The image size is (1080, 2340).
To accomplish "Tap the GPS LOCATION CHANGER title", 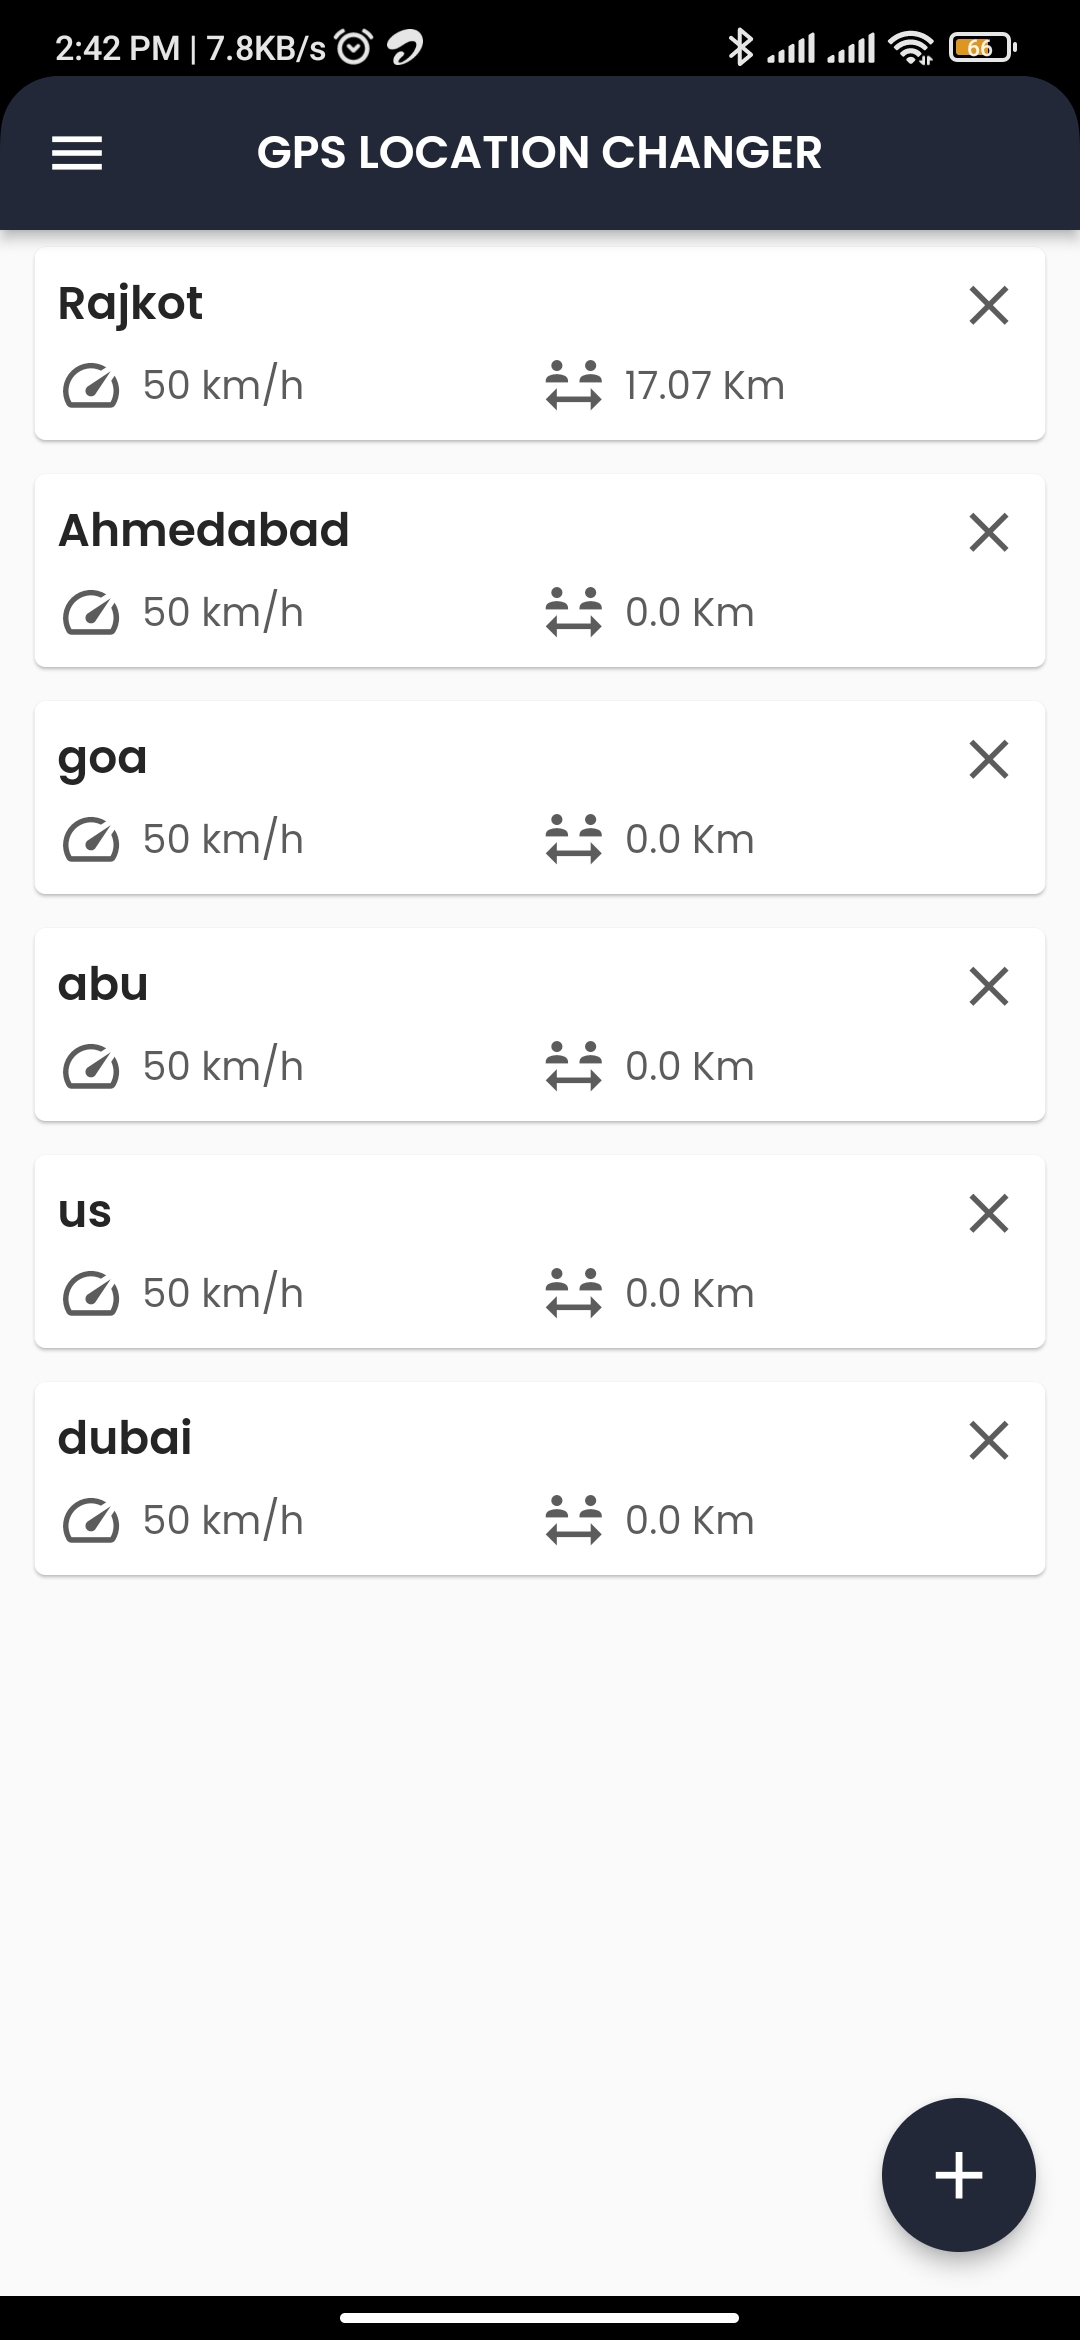I will click(539, 153).
